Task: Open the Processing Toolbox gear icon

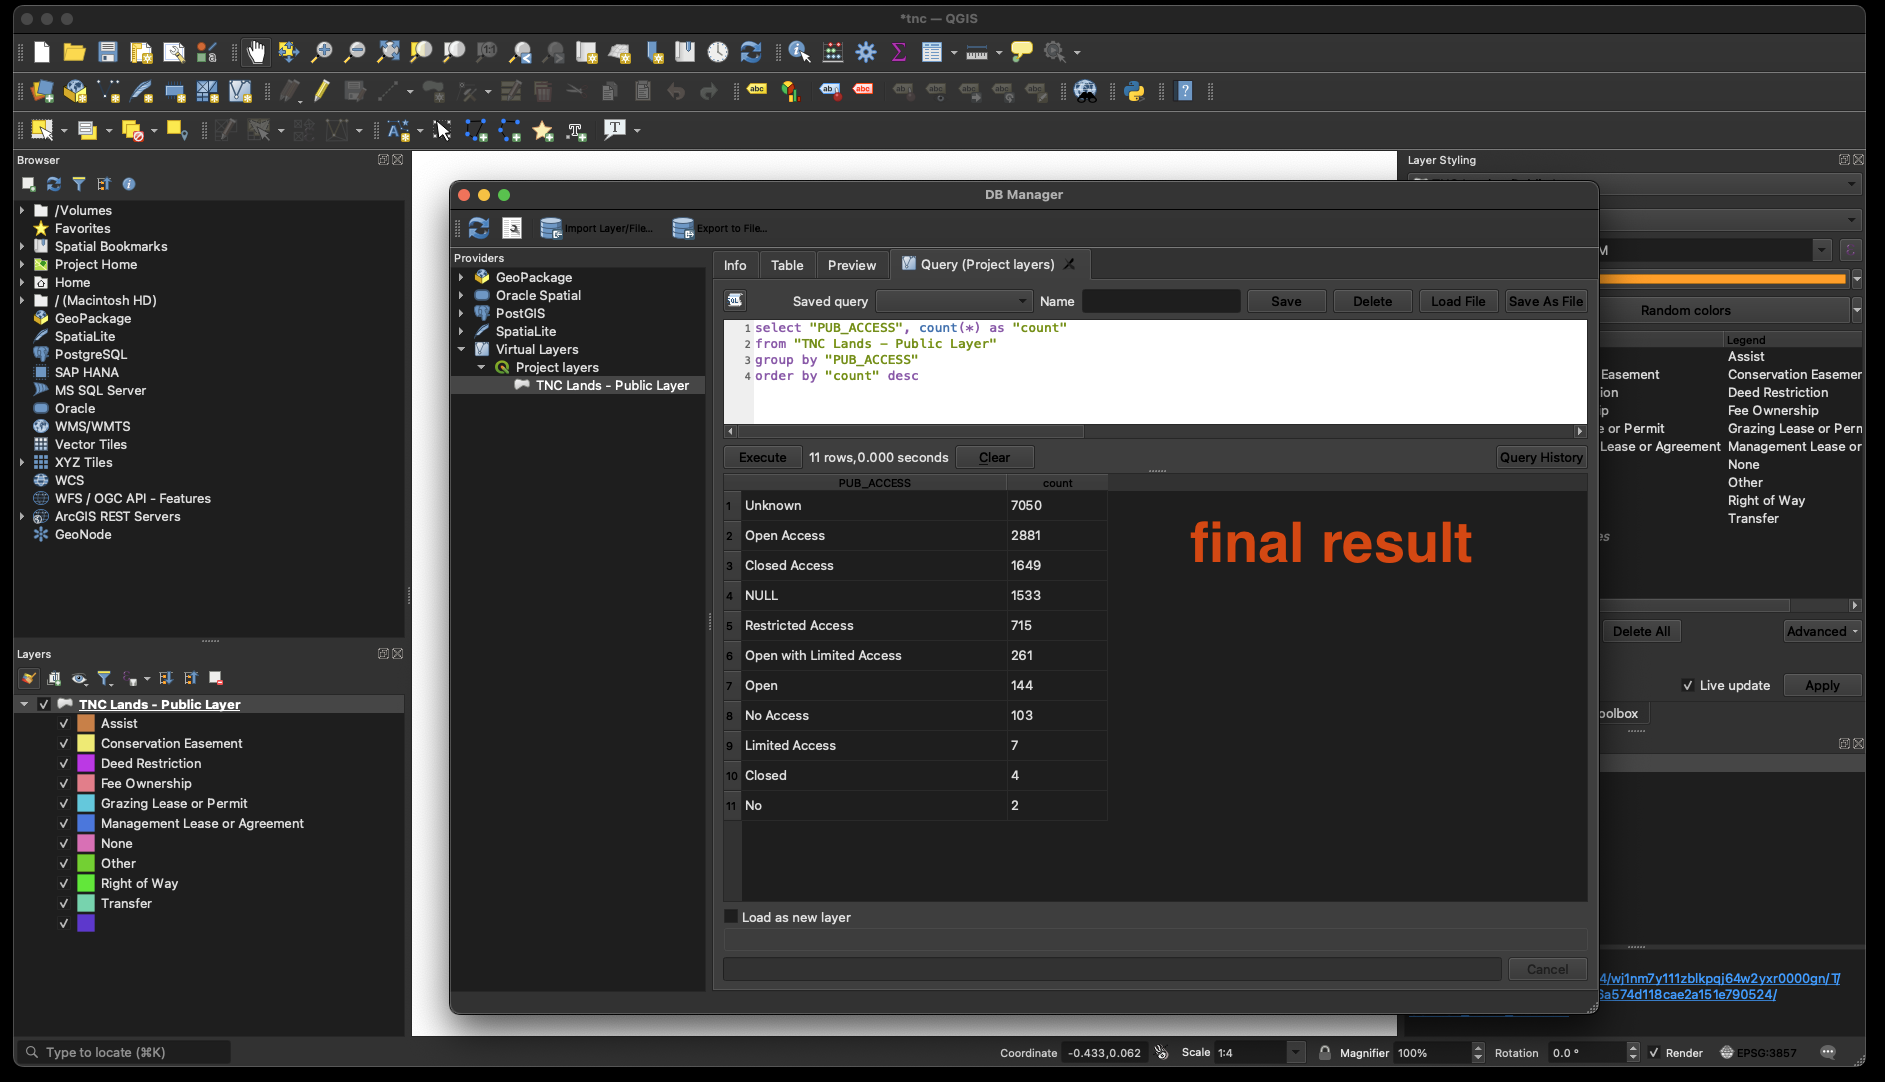Action: [866, 52]
